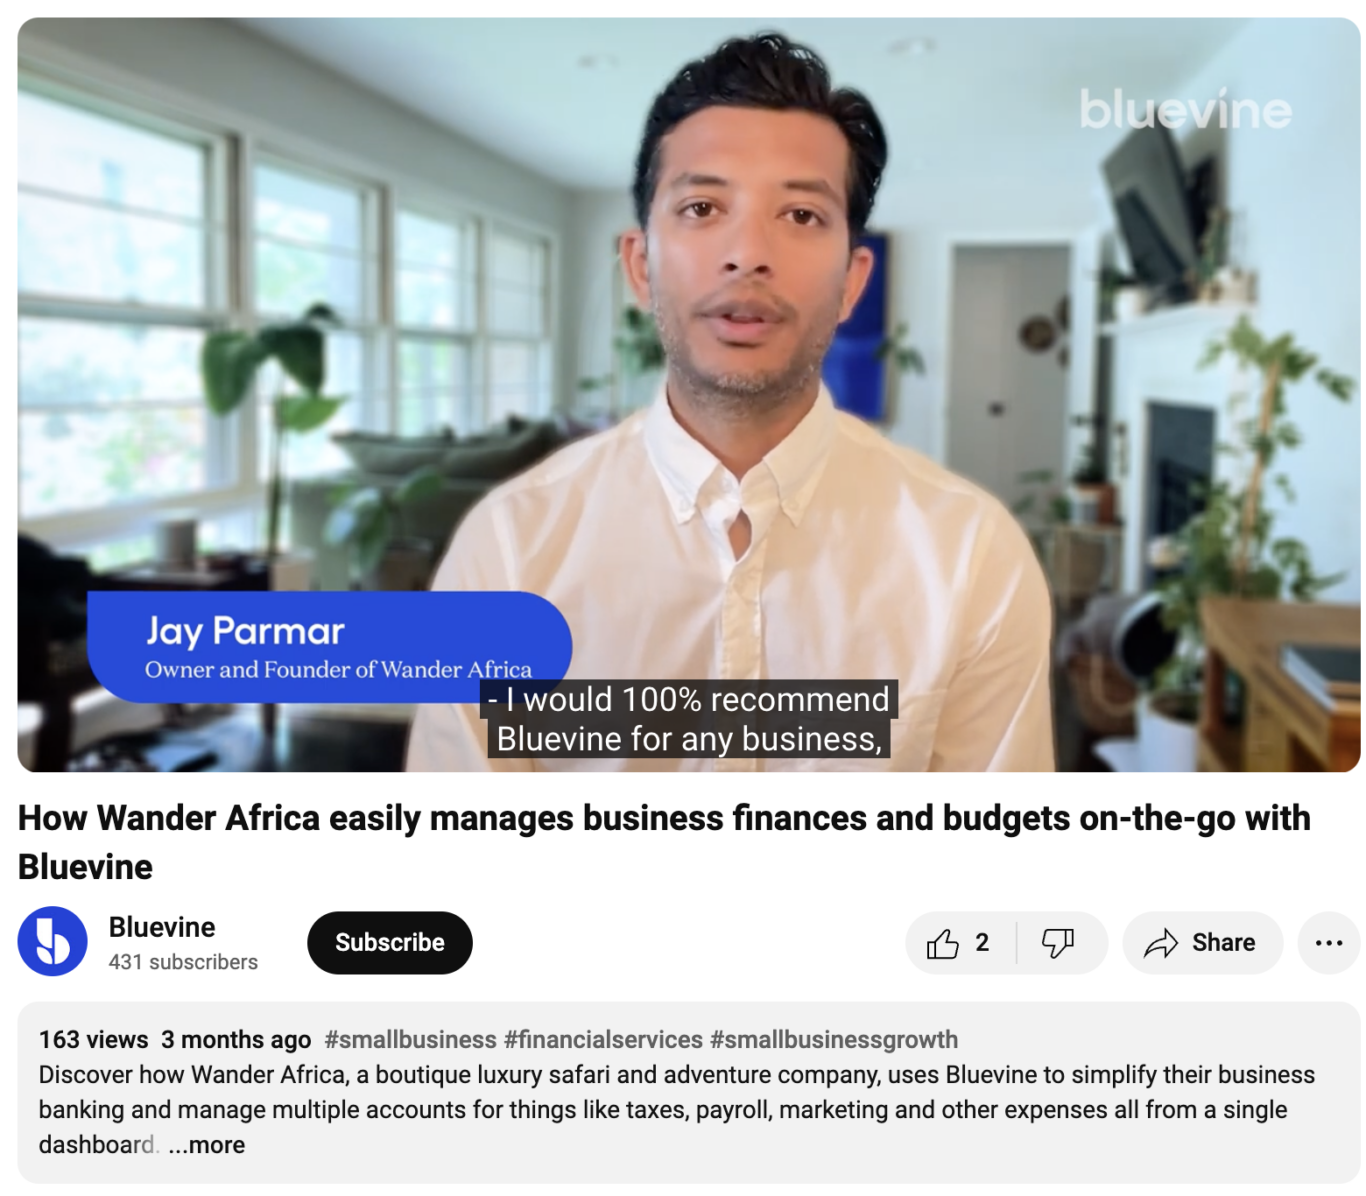
Task: Click the thumbs-up like icon
Action: click(942, 943)
